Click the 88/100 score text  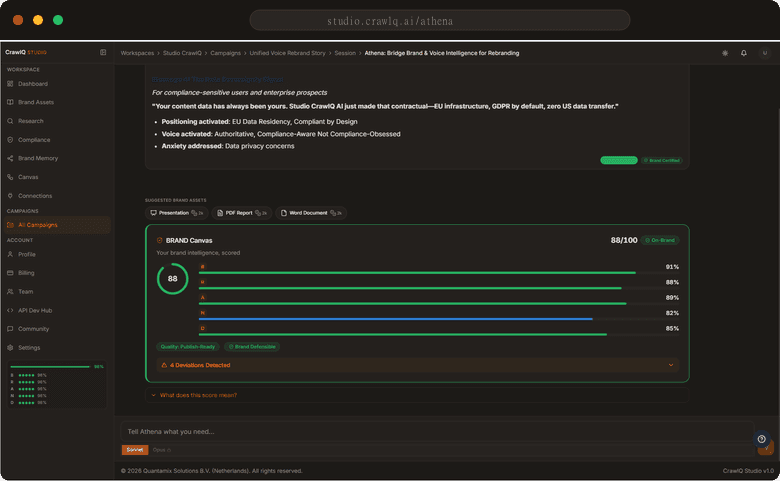click(624, 240)
